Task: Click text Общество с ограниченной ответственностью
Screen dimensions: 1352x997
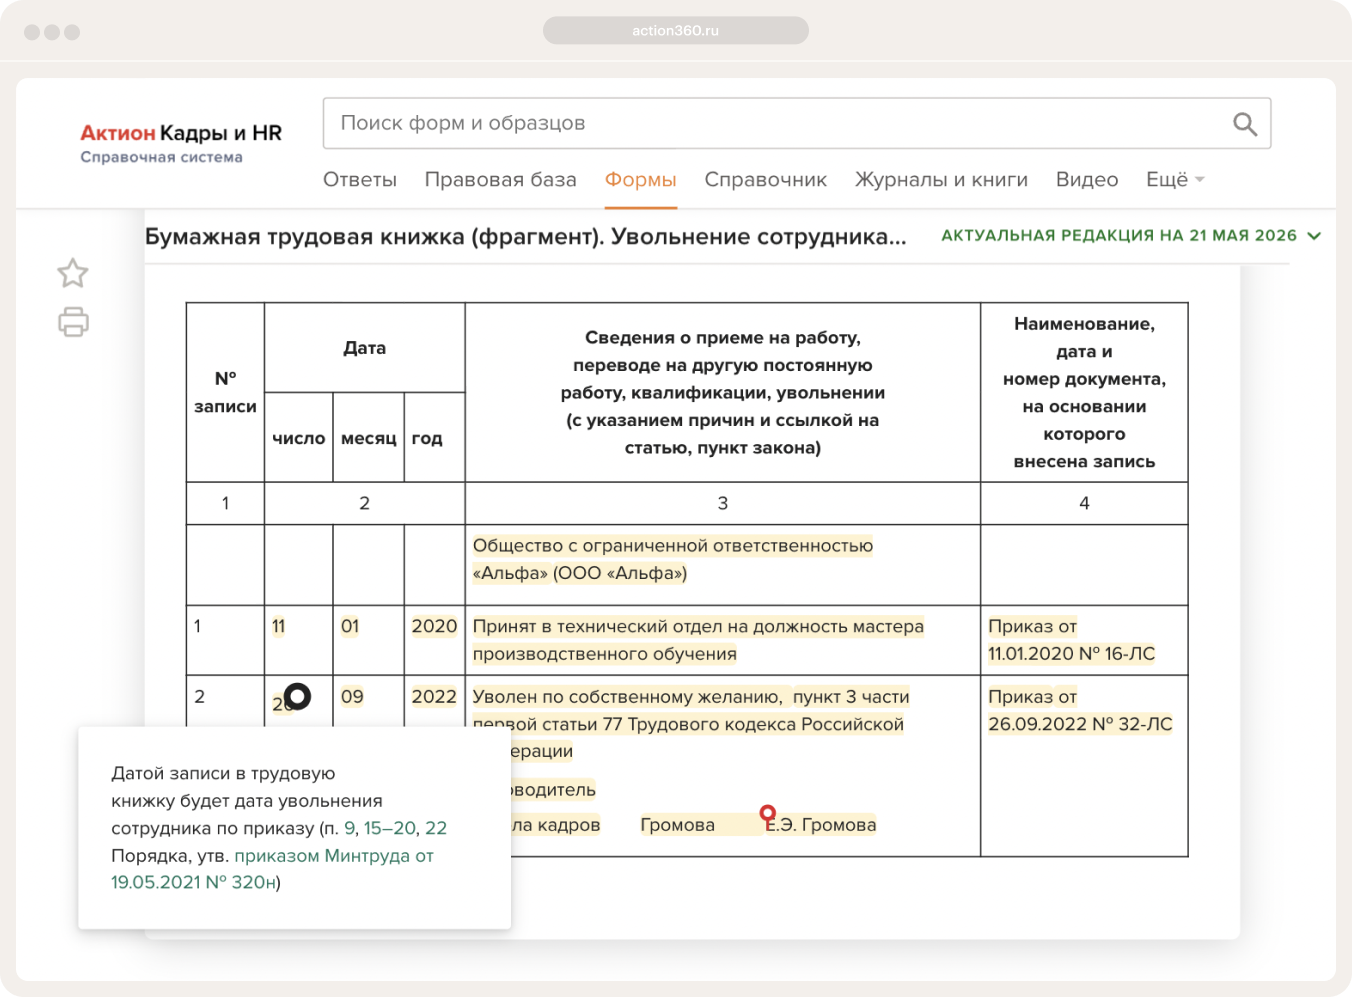Action: [x=673, y=546]
